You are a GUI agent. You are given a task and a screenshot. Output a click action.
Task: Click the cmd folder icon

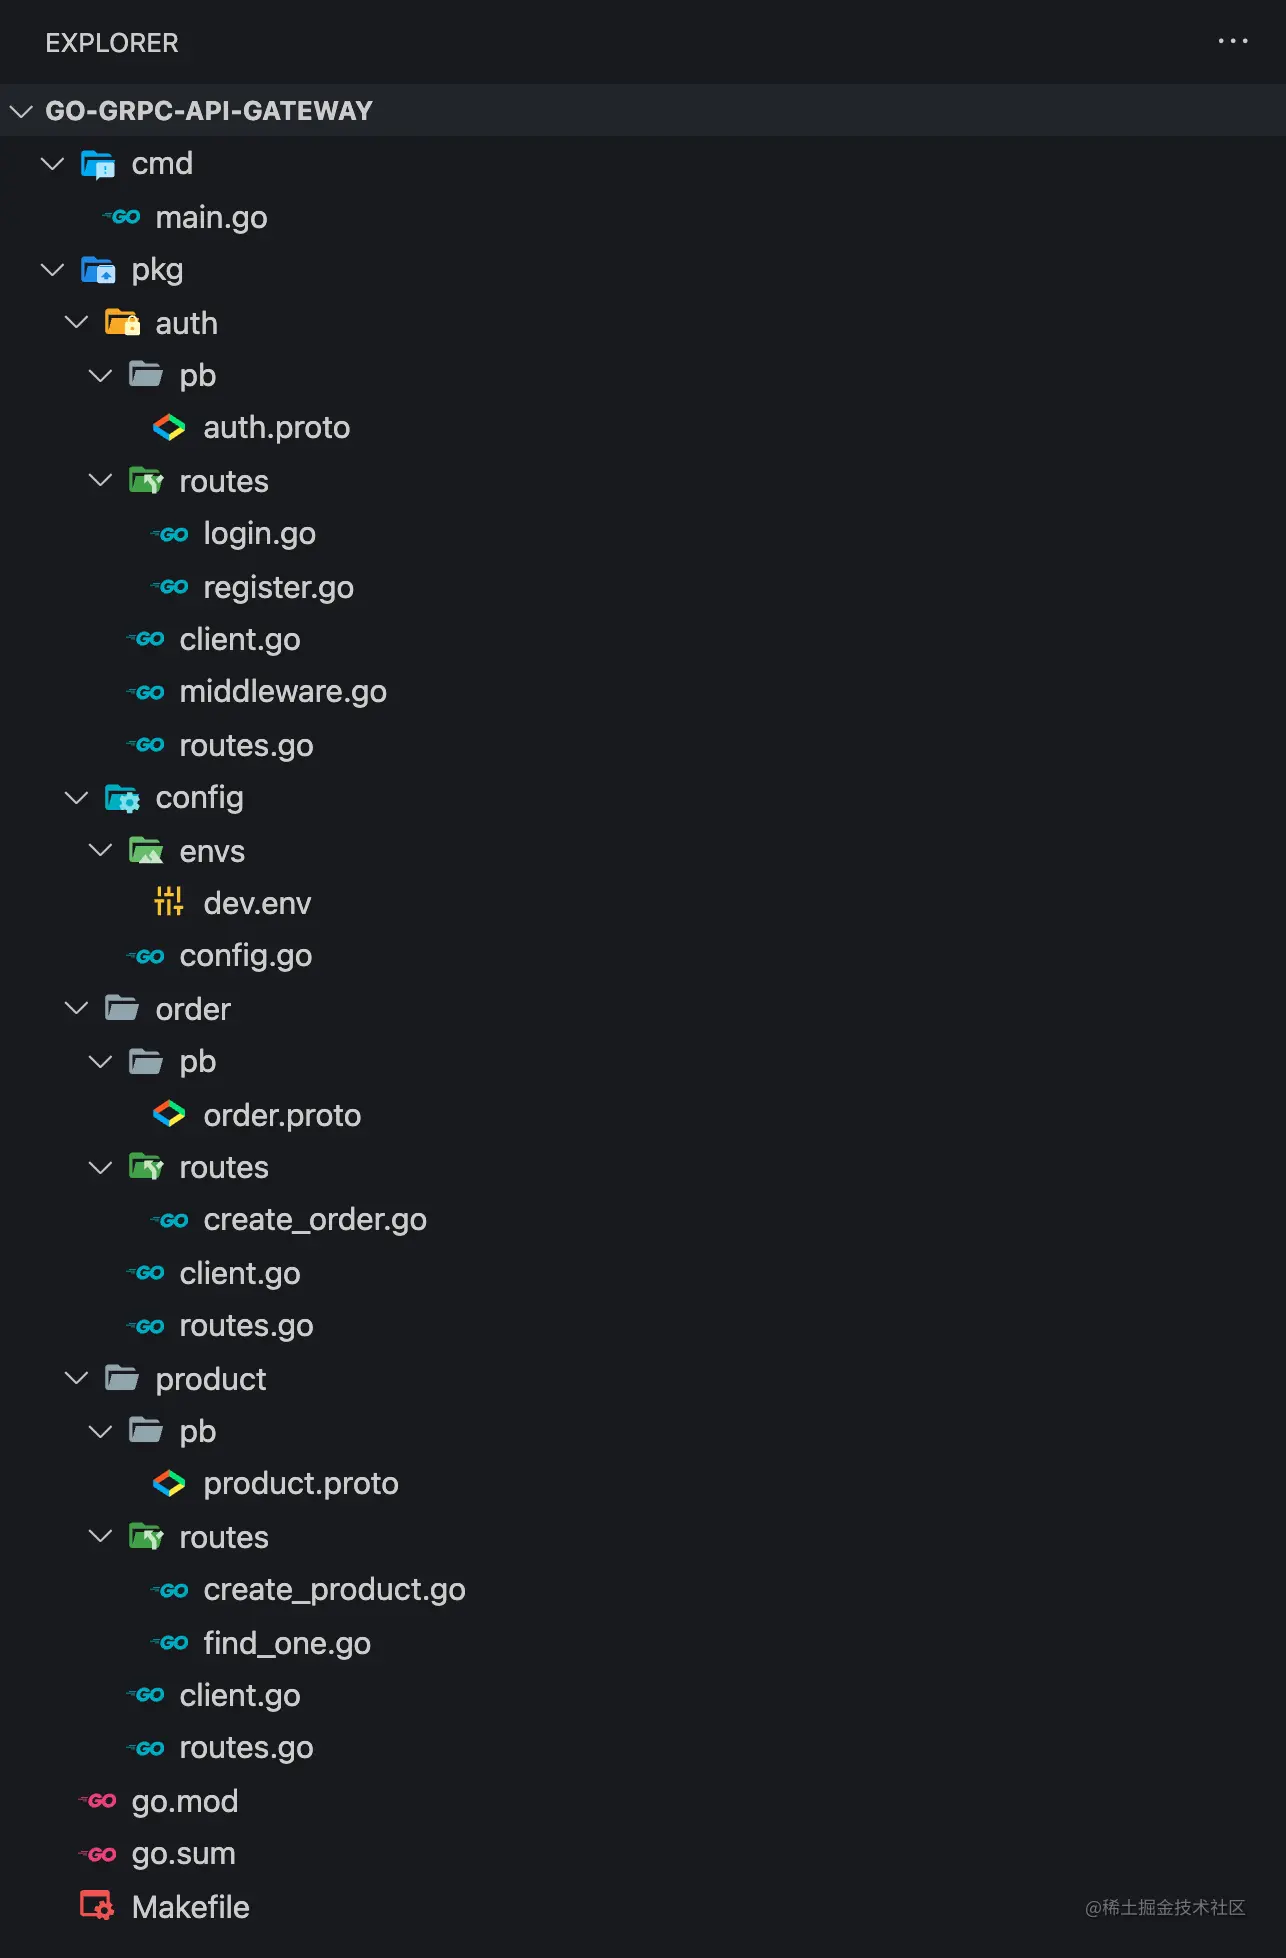pos(96,163)
